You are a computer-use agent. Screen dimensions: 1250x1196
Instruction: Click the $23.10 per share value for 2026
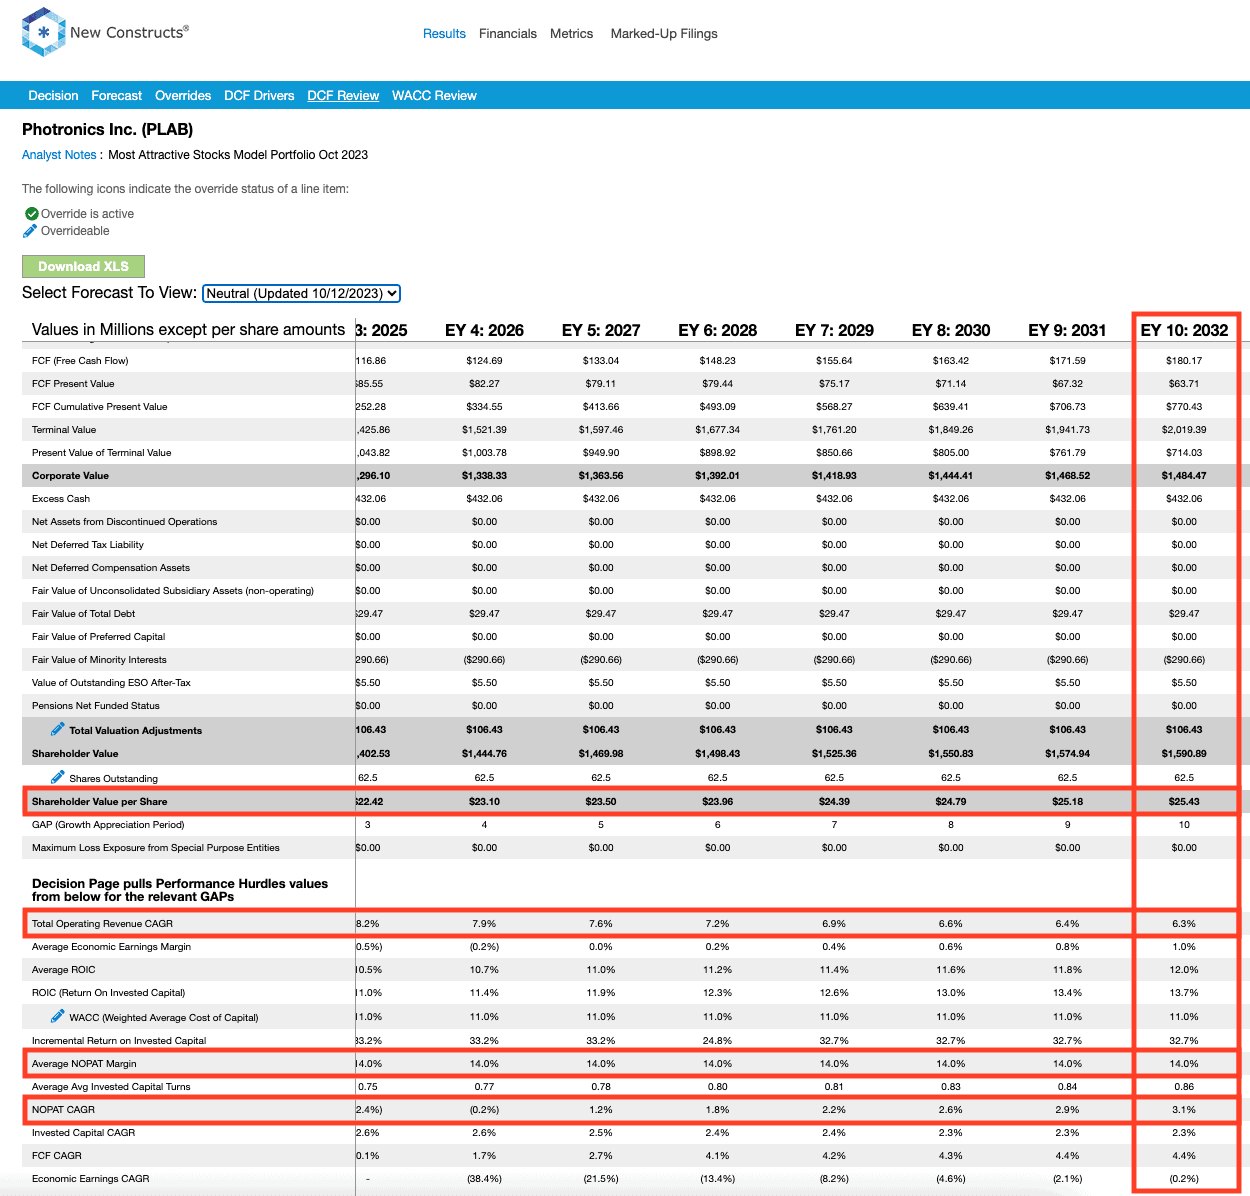(484, 802)
